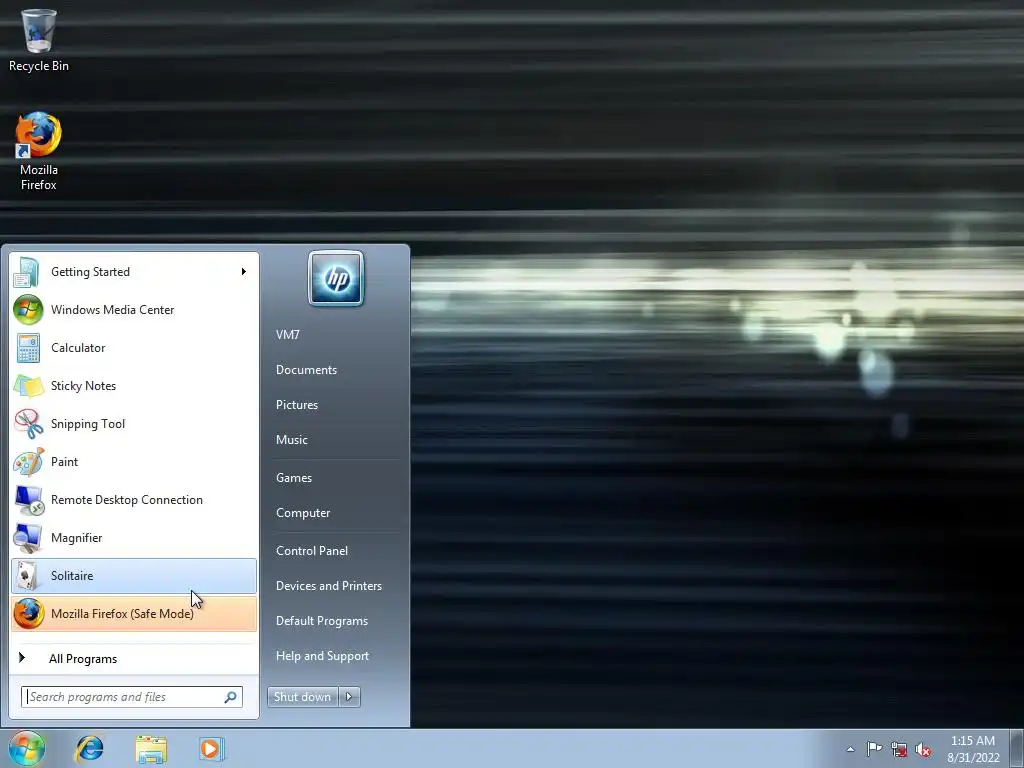1024x768 pixels.
Task: Click the Action Center flag tray icon
Action: point(874,749)
